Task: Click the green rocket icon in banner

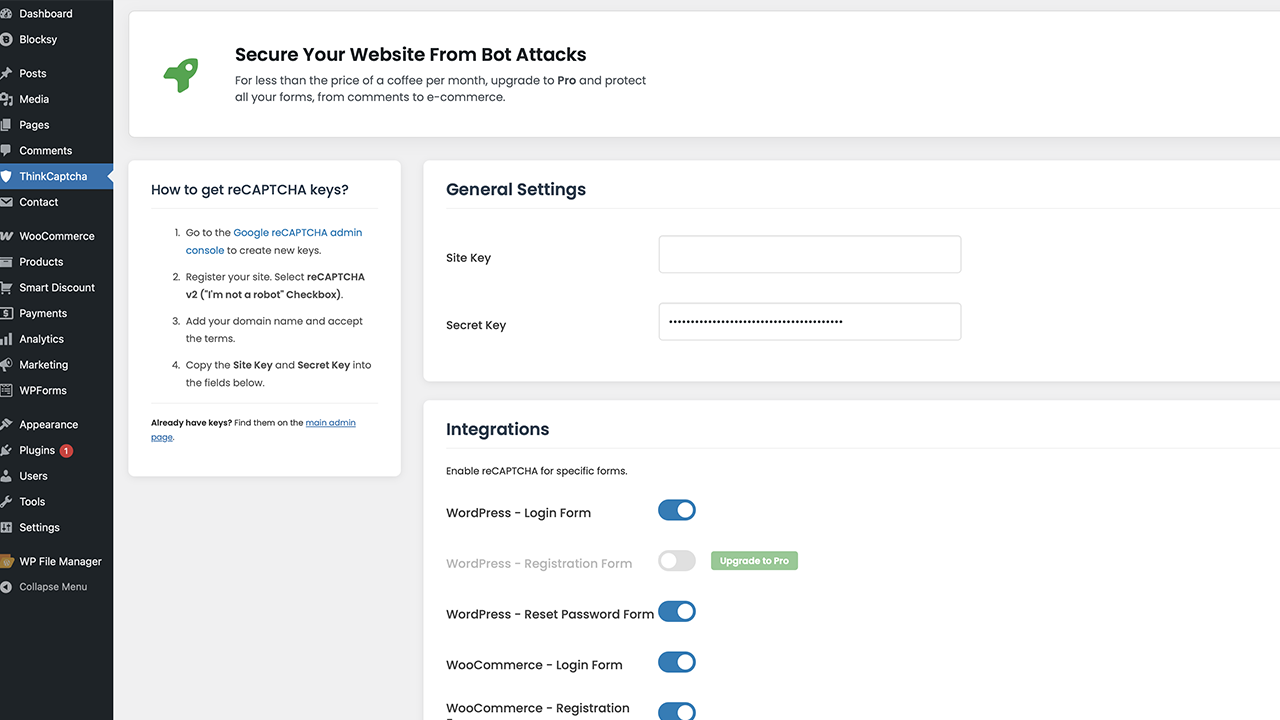Action: [181, 74]
